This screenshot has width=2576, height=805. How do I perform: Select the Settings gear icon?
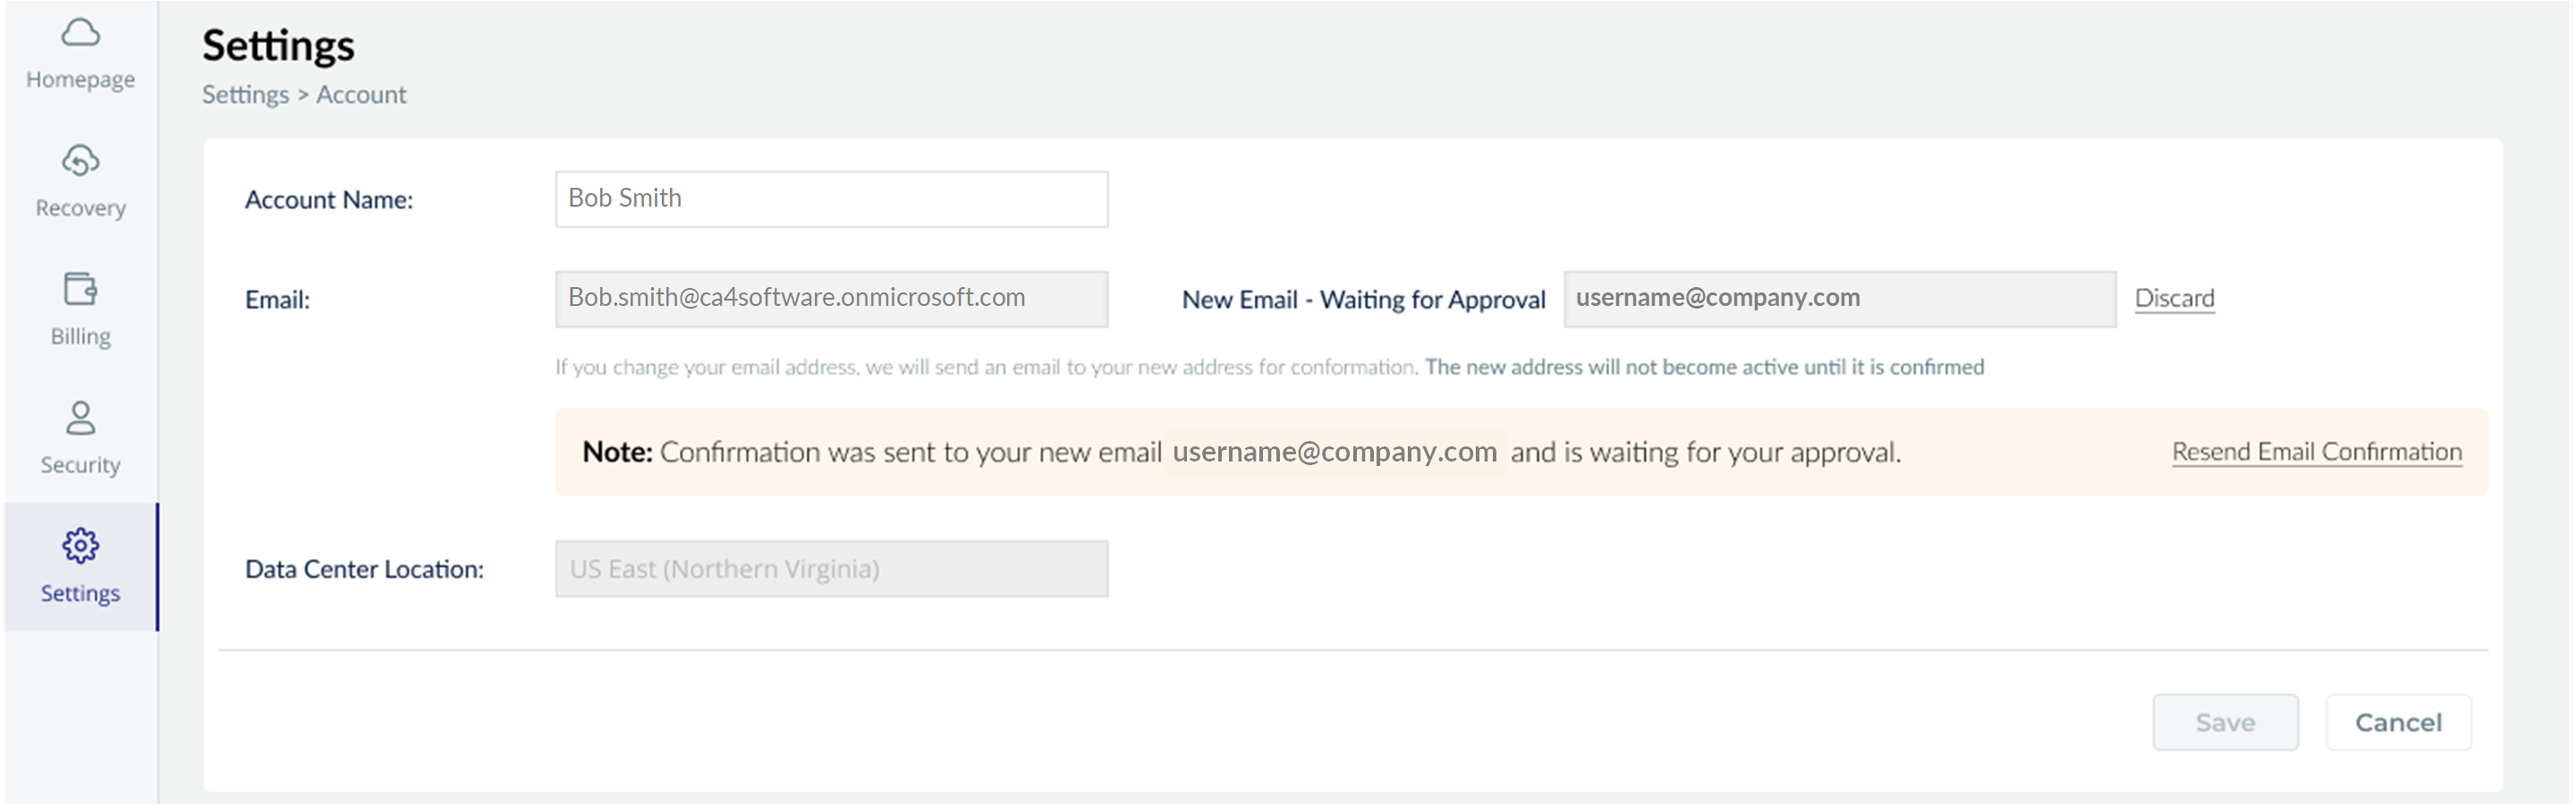click(80, 546)
